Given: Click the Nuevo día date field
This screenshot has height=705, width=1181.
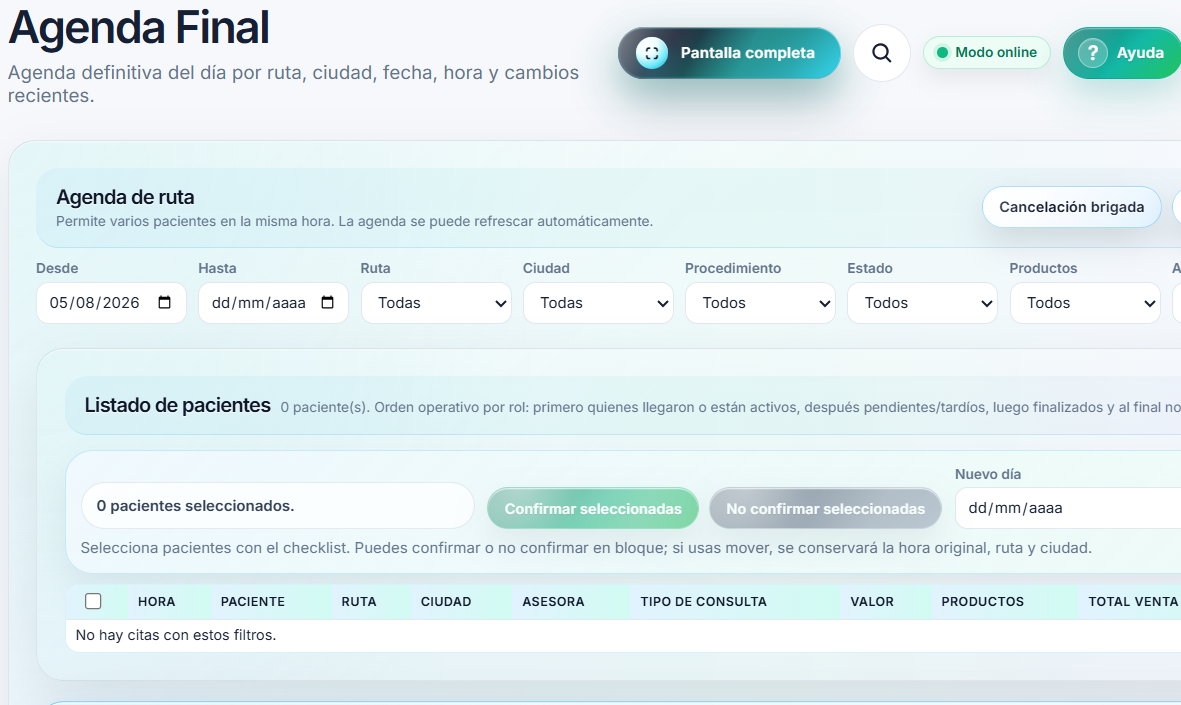Looking at the screenshot, I should pyautogui.click(x=1068, y=508).
